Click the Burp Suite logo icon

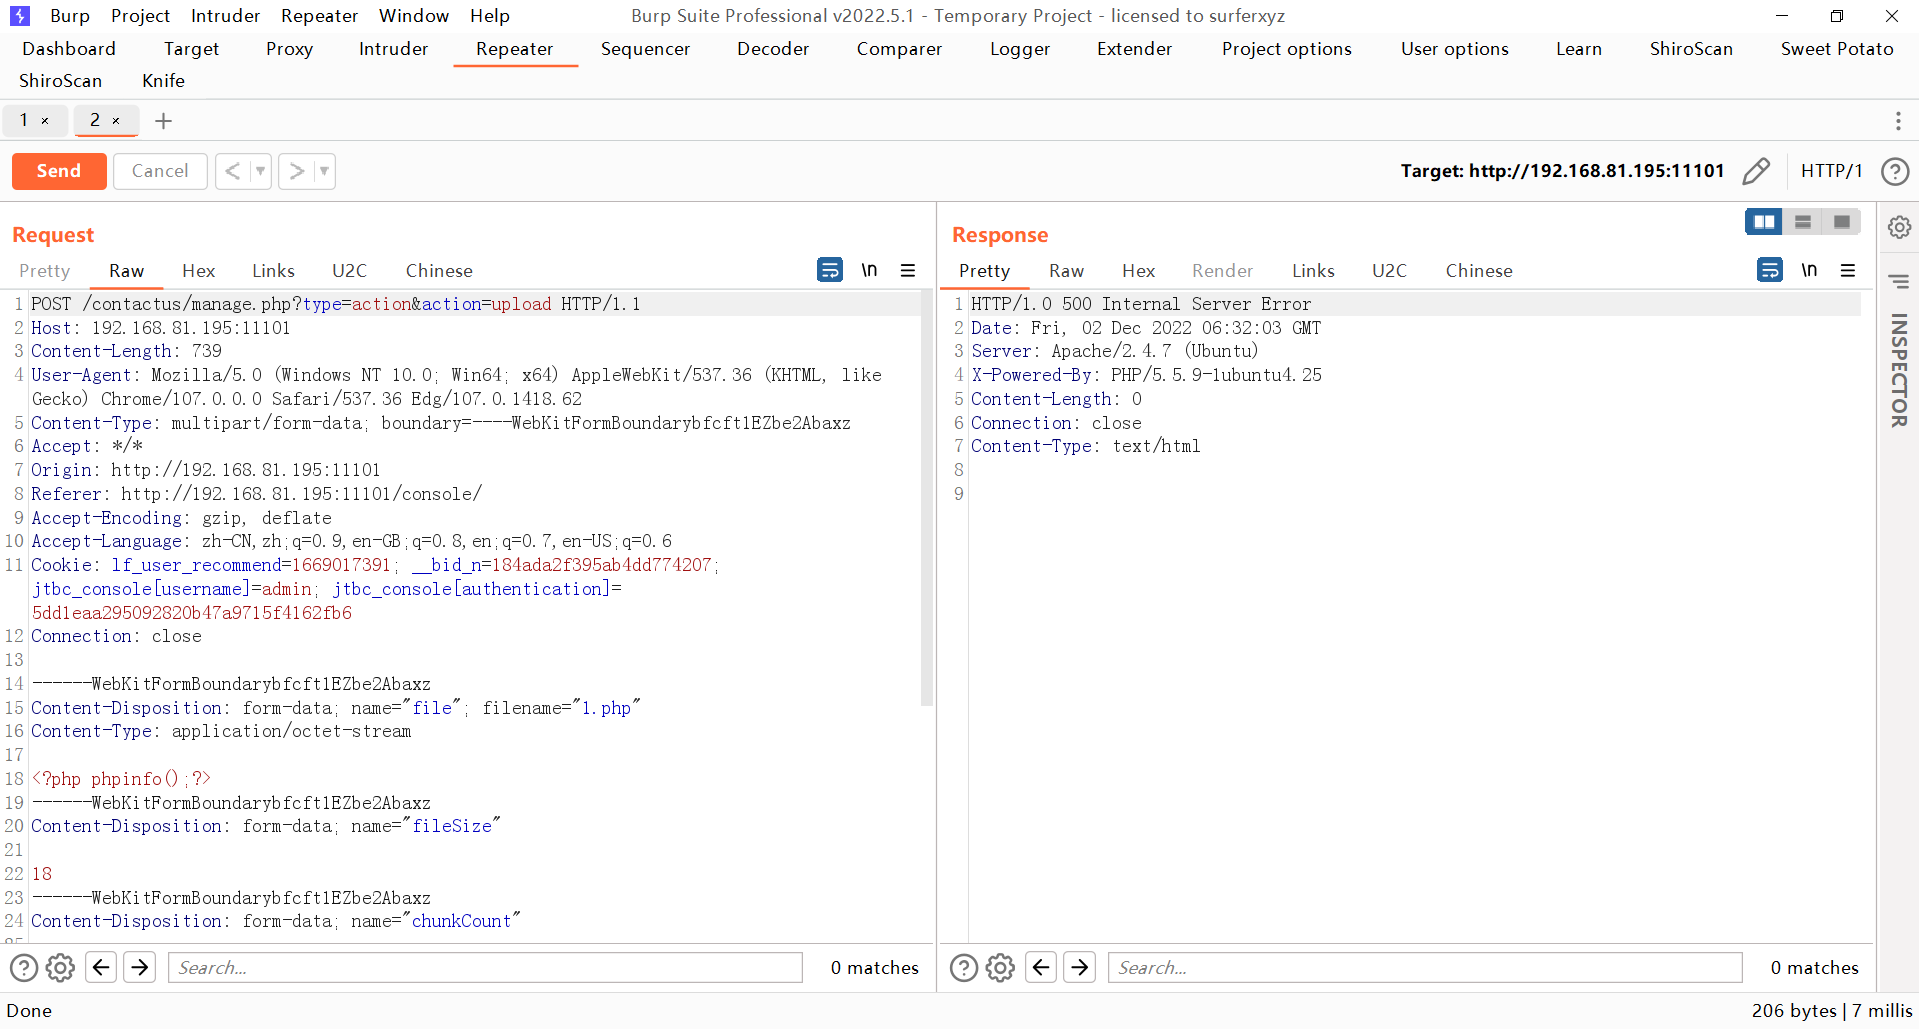coord(20,16)
